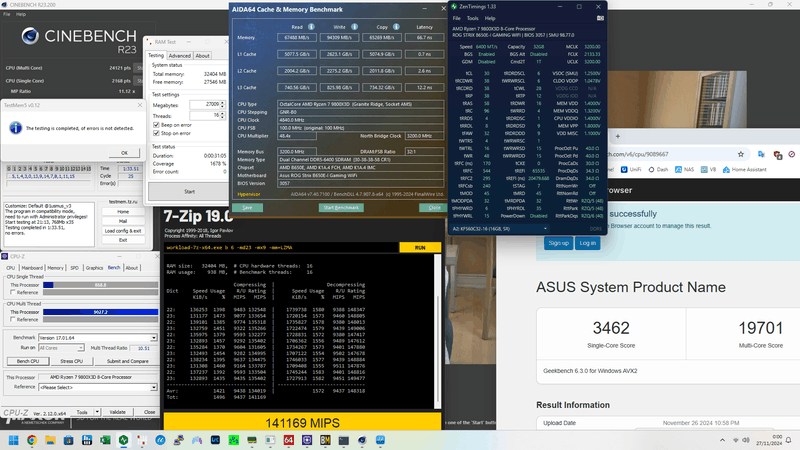The width and height of the screenshot is (800, 450).
Task: Open the BM benchmark icon on taskbar
Action: click(x=325, y=440)
